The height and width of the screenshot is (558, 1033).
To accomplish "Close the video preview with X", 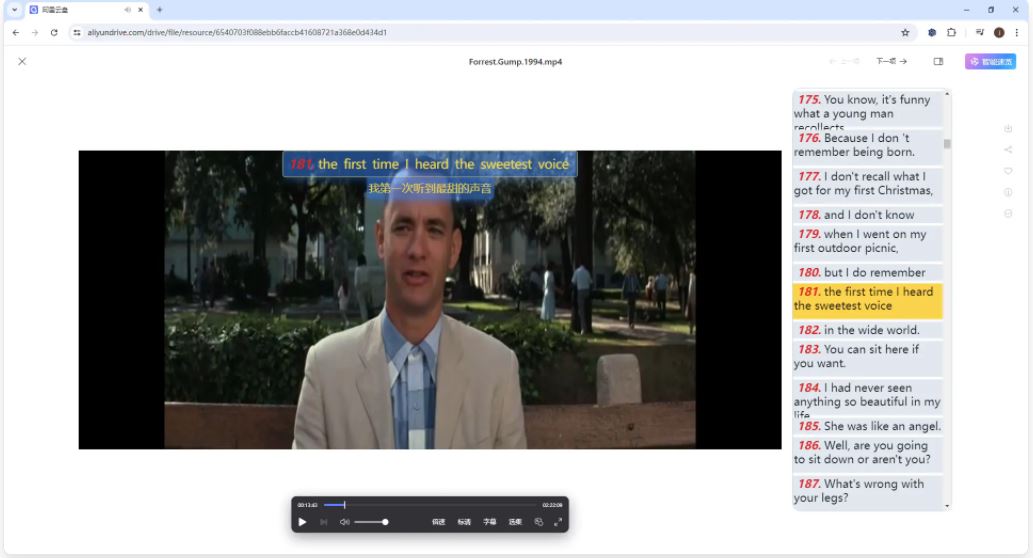I will (22, 61).
